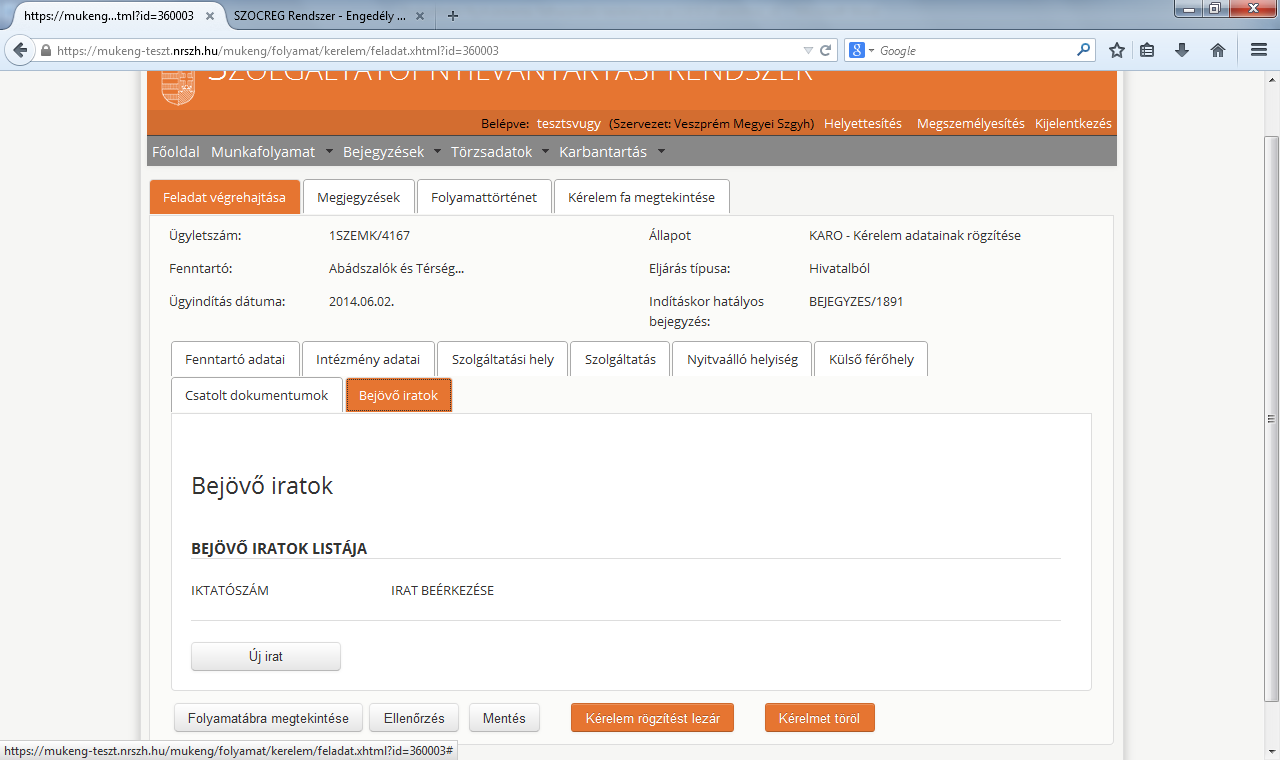1280x760 pixels.
Task: Go back with browser back arrow
Action: pyautogui.click(x=19, y=50)
